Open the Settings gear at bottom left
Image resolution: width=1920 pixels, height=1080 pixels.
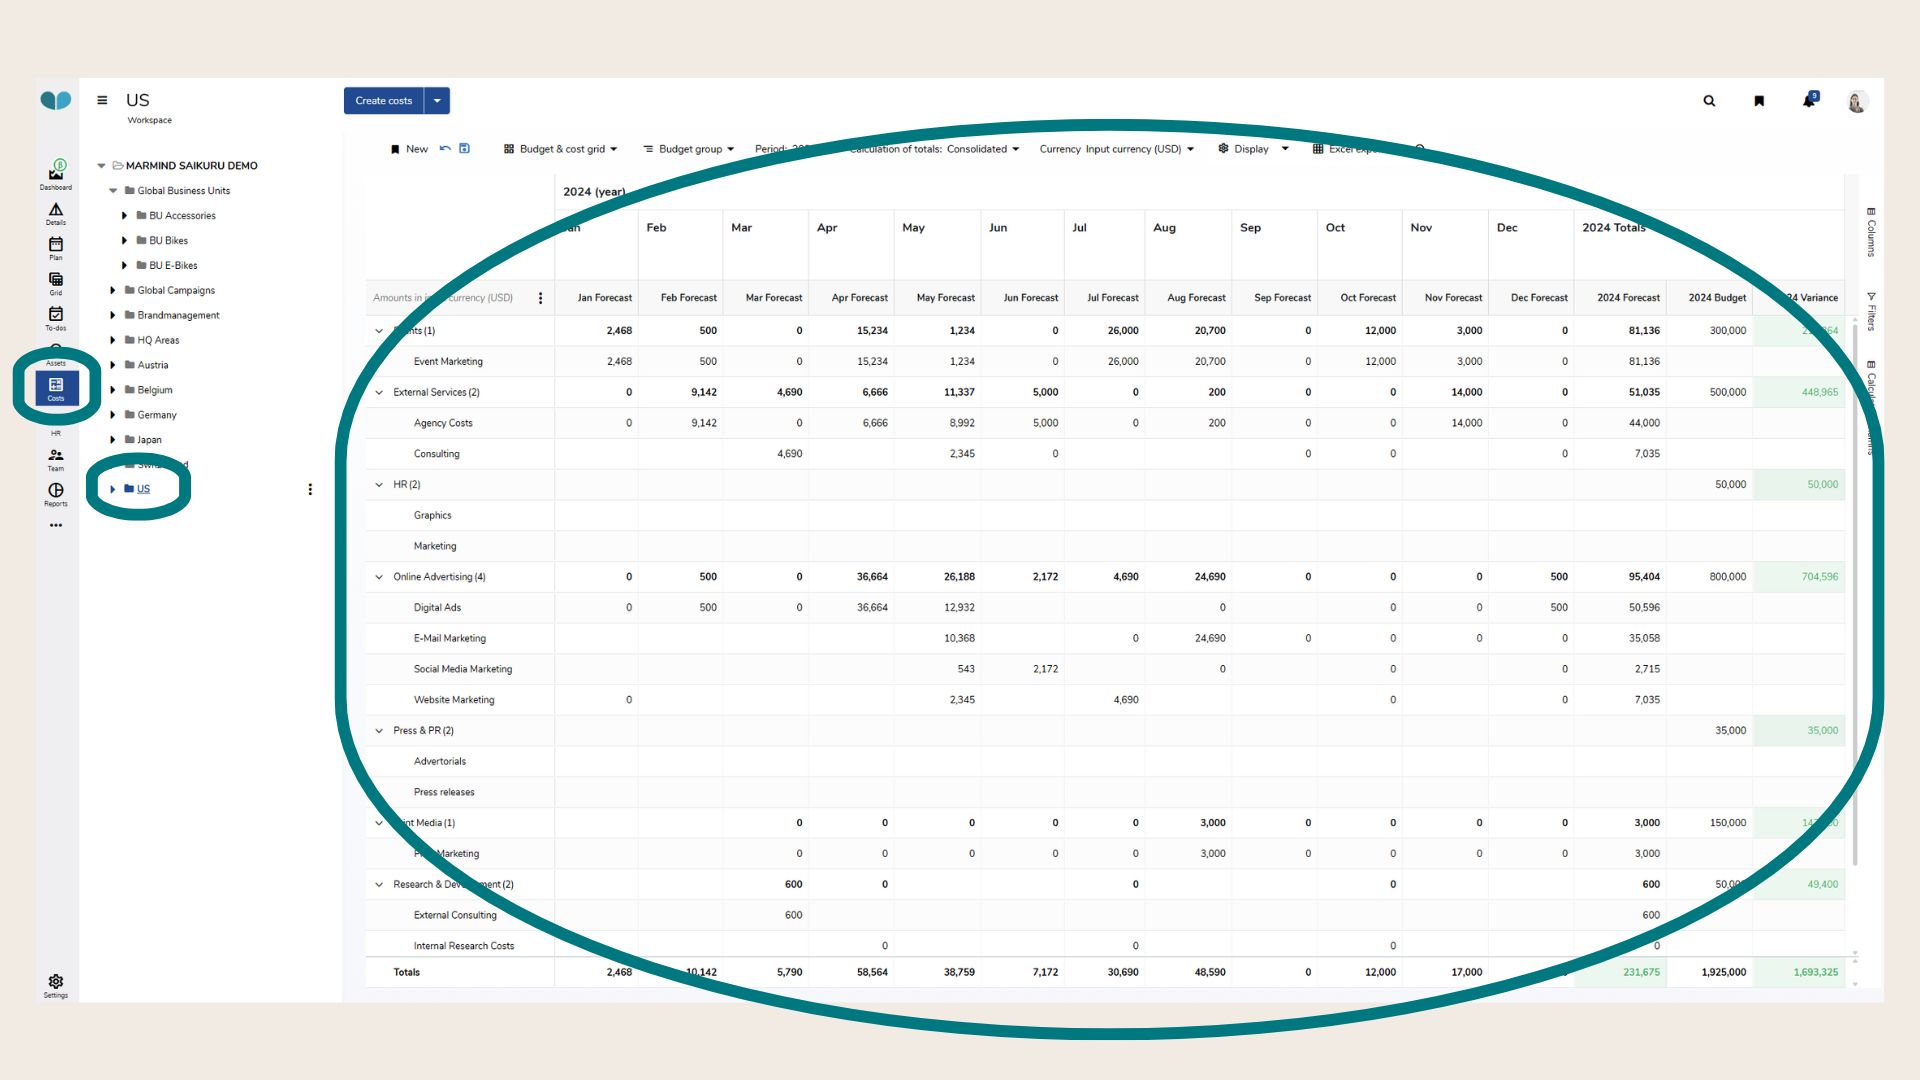56,982
